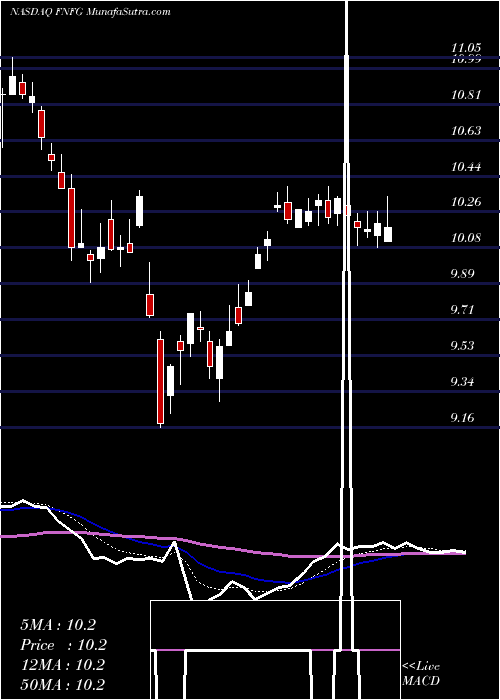Click the 12MA : 10.2 readout
This screenshot has height=700, width=500.
click(62, 665)
